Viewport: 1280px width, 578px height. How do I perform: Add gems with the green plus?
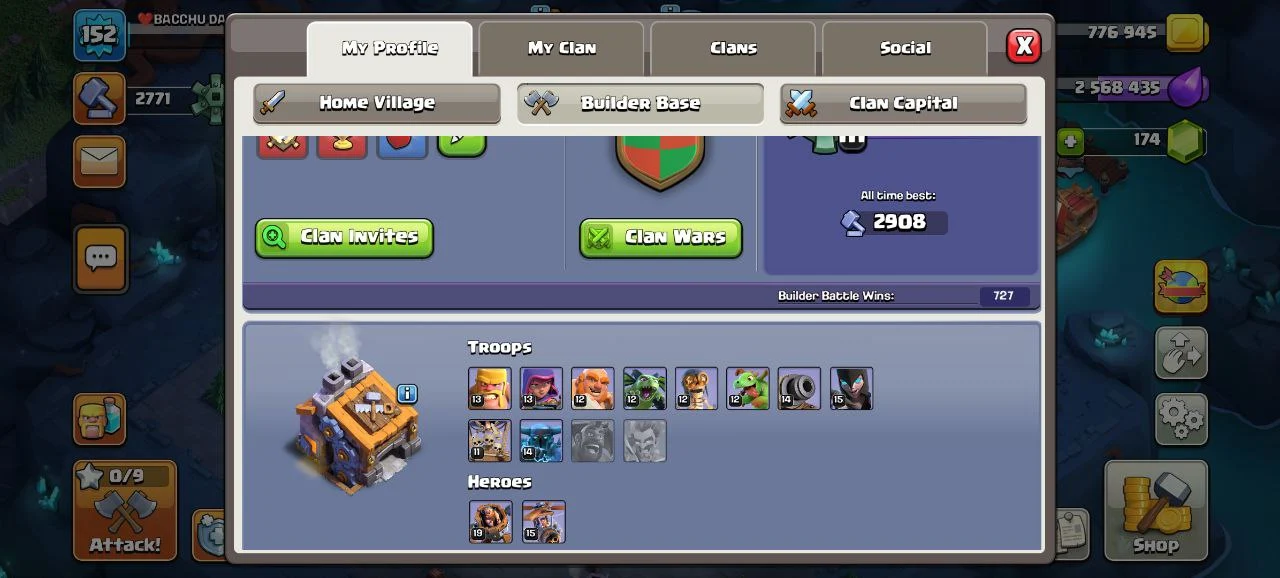(1071, 141)
